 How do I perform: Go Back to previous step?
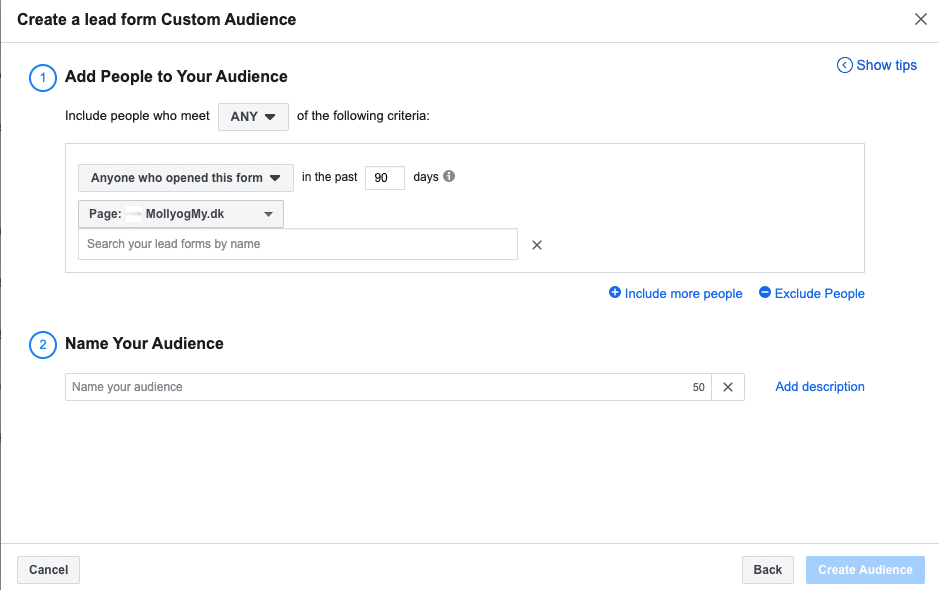[x=768, y=570]
